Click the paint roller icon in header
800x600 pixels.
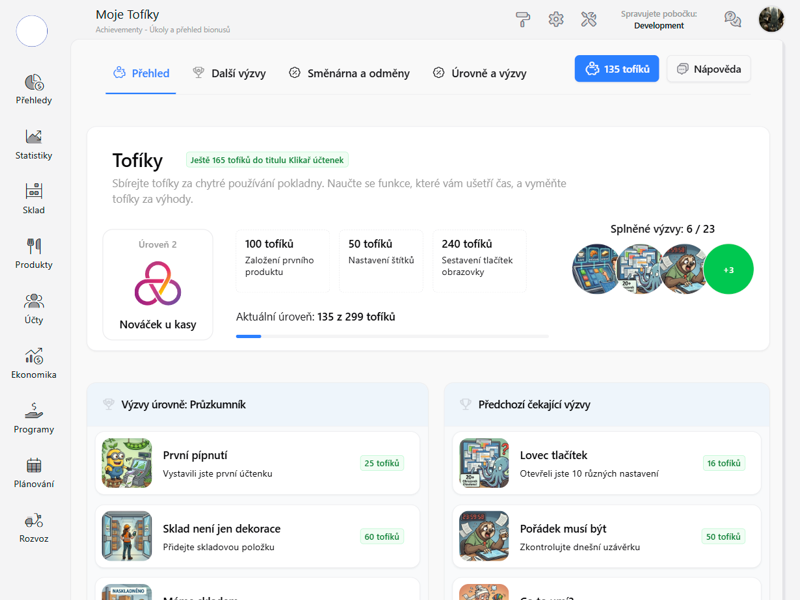523,19
